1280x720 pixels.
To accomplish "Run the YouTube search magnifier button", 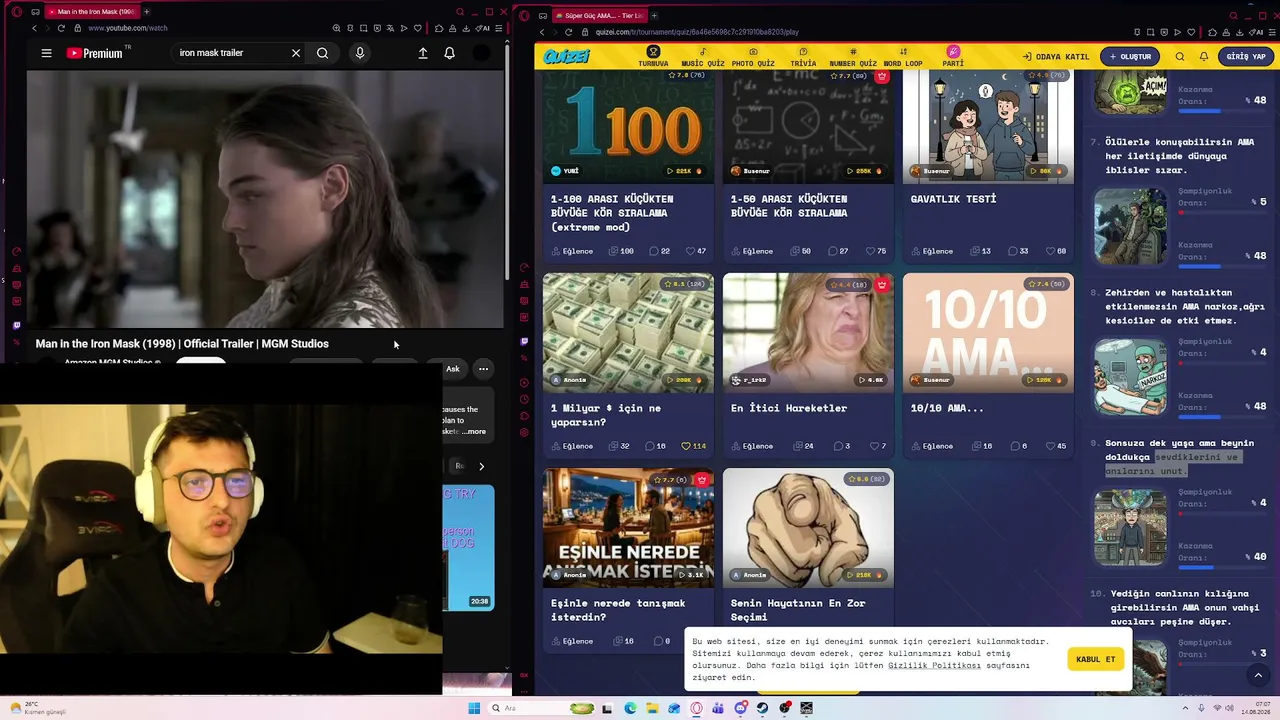I will (x=322, y=53).
